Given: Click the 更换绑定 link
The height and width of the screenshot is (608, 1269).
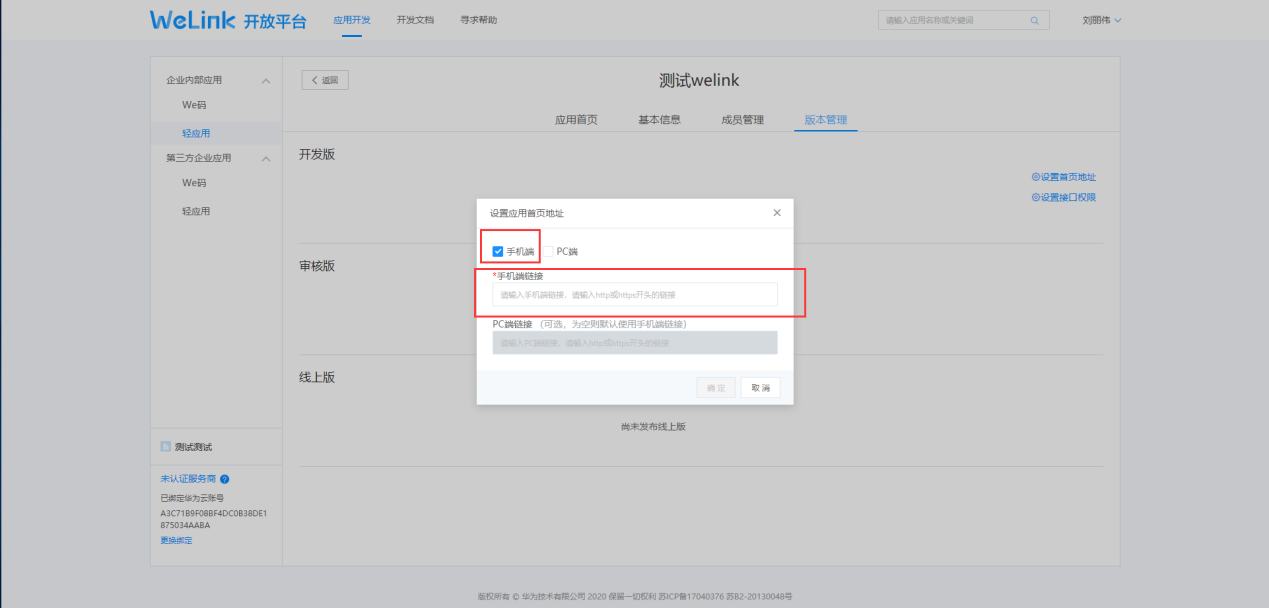Looking at the screenshot, I should tap(176, 540).
